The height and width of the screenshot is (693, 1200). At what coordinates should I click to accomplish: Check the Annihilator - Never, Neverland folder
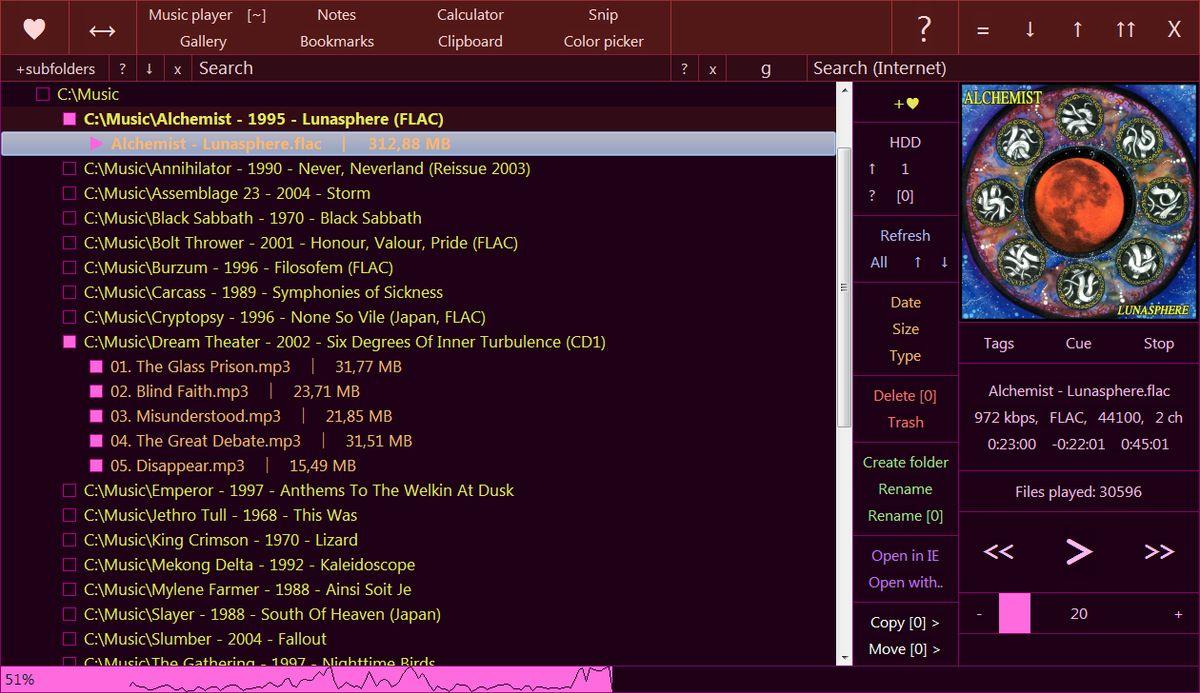69,169
